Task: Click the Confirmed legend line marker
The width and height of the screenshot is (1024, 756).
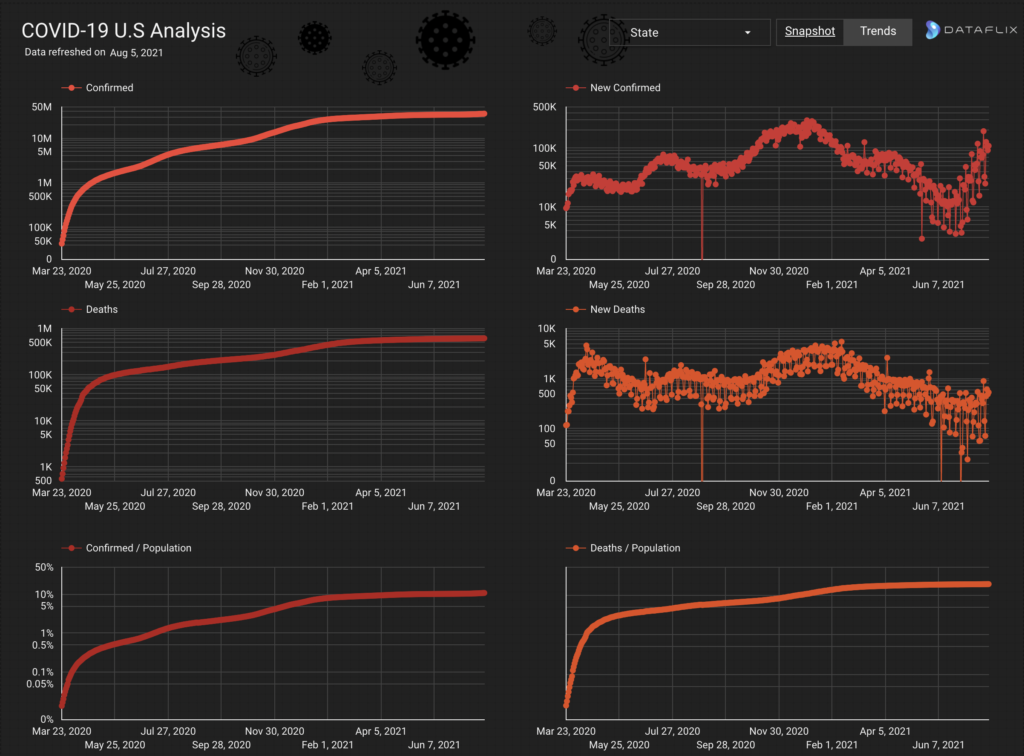Action: tap(70, 88)
